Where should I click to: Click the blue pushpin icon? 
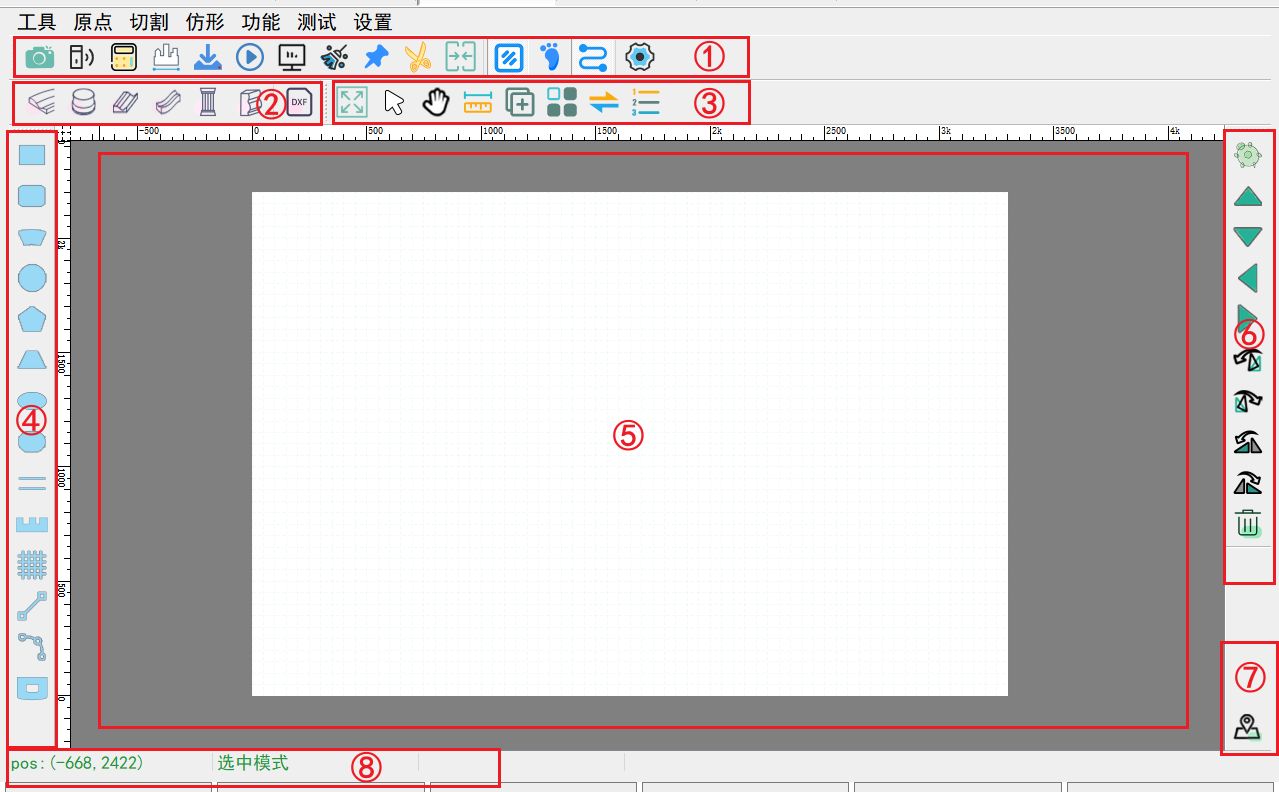point(376,57)
